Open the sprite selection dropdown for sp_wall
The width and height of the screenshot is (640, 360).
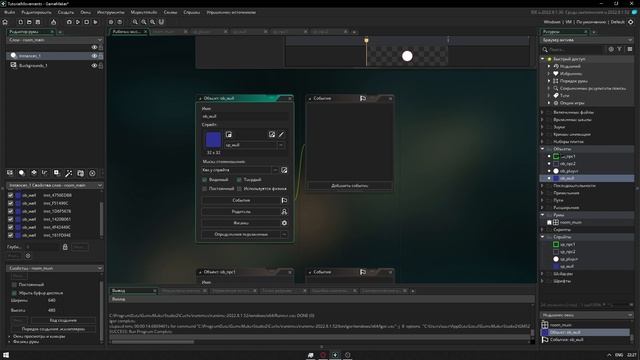(x=281, y=145)
